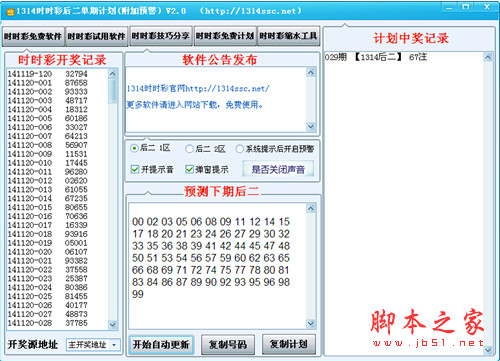The image size is (500, 361).
Task: Select draw record 141120-008 56907
Action: pyautogui.click(x=48, y=145)
